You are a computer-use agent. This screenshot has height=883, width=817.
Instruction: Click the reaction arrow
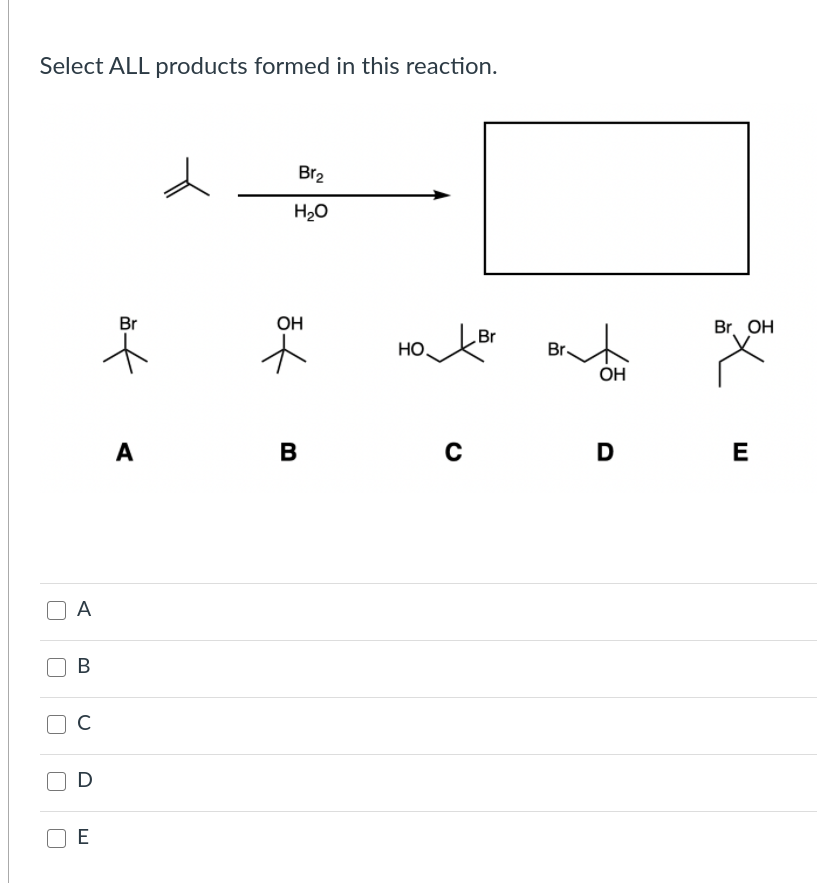click(x=344, y=195)
